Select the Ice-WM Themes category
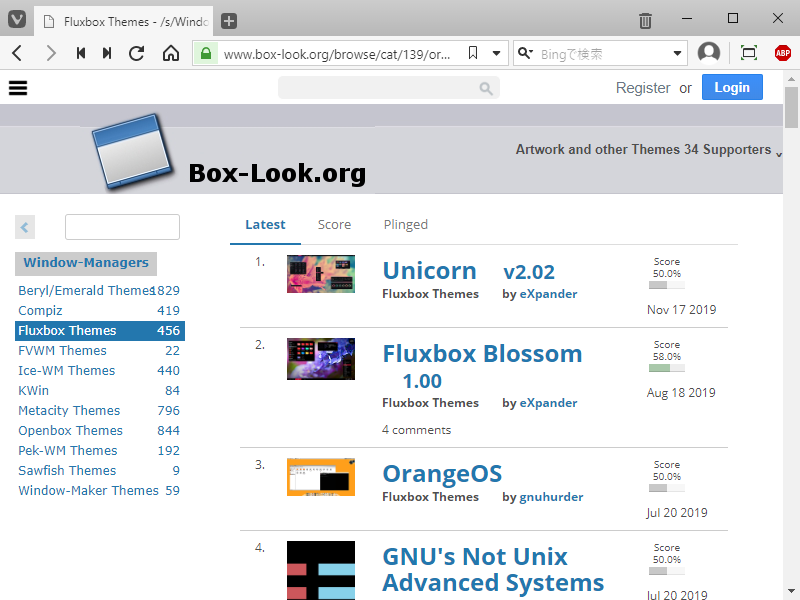 click(x=99, y=370)
